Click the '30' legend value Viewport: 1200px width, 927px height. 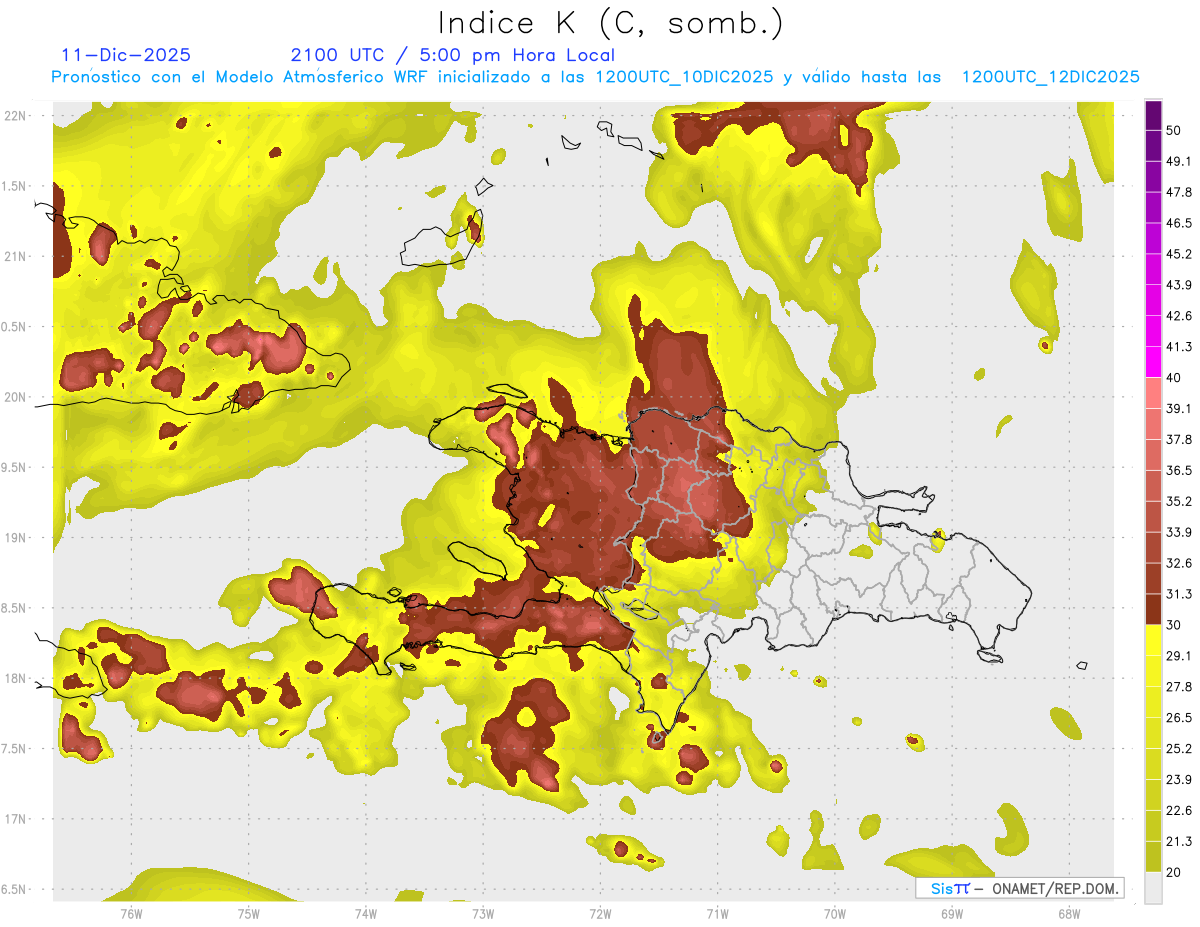tap(1174, 625)
